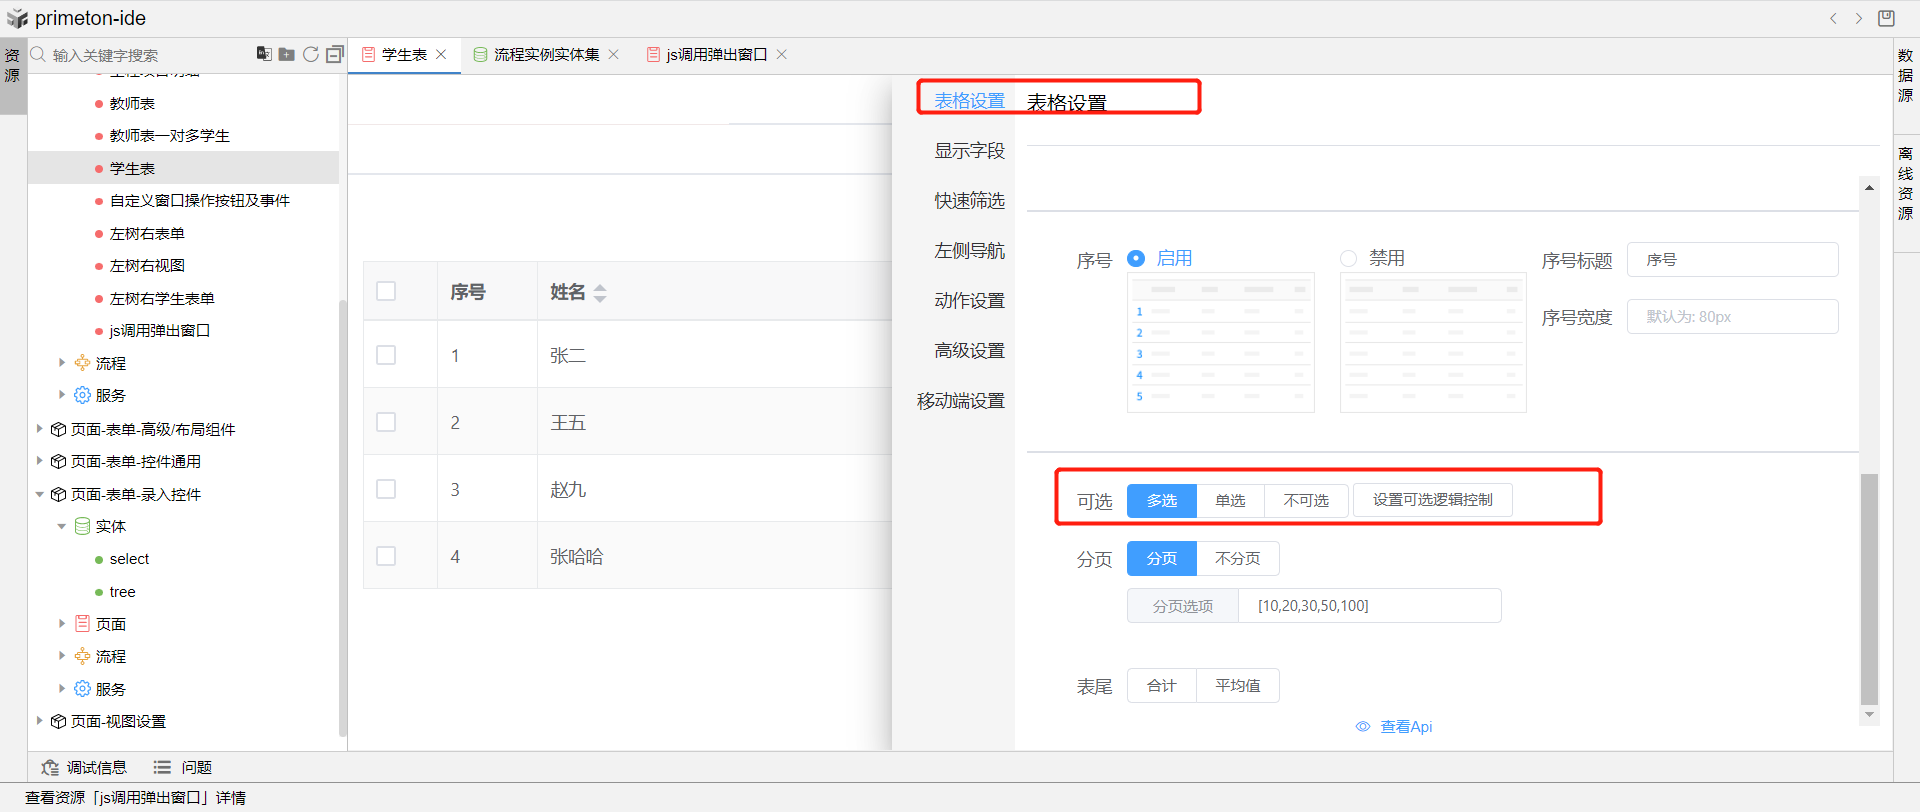This screenshot has width=1920, height=812.
Task: Click the sort arrows beside 姓名 column
Action: (600, 293)
